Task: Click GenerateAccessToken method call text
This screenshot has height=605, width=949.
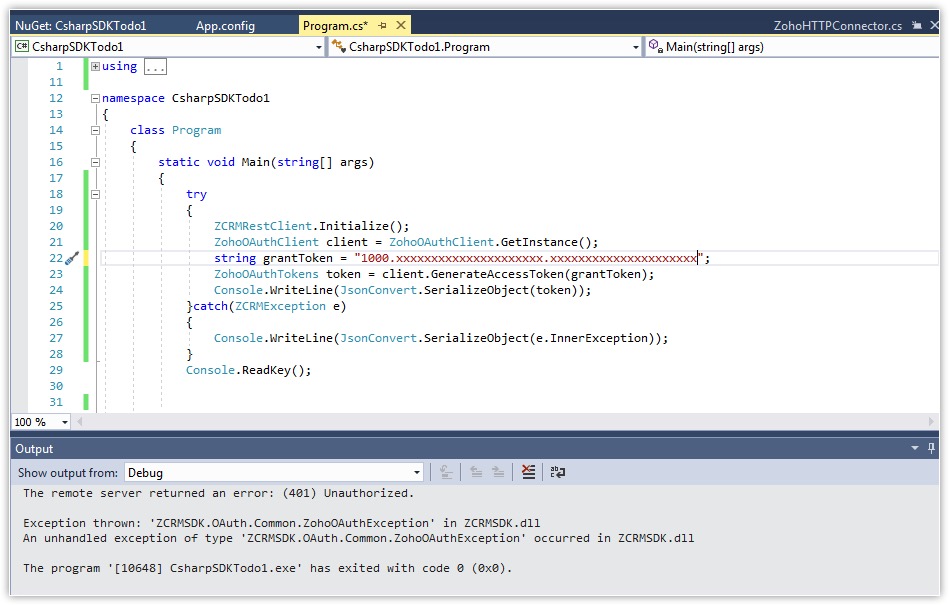Action: tap(497, 274)
